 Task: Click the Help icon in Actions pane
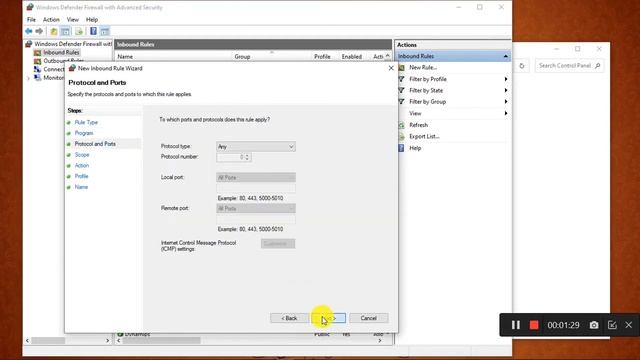(x=402, y=148)
